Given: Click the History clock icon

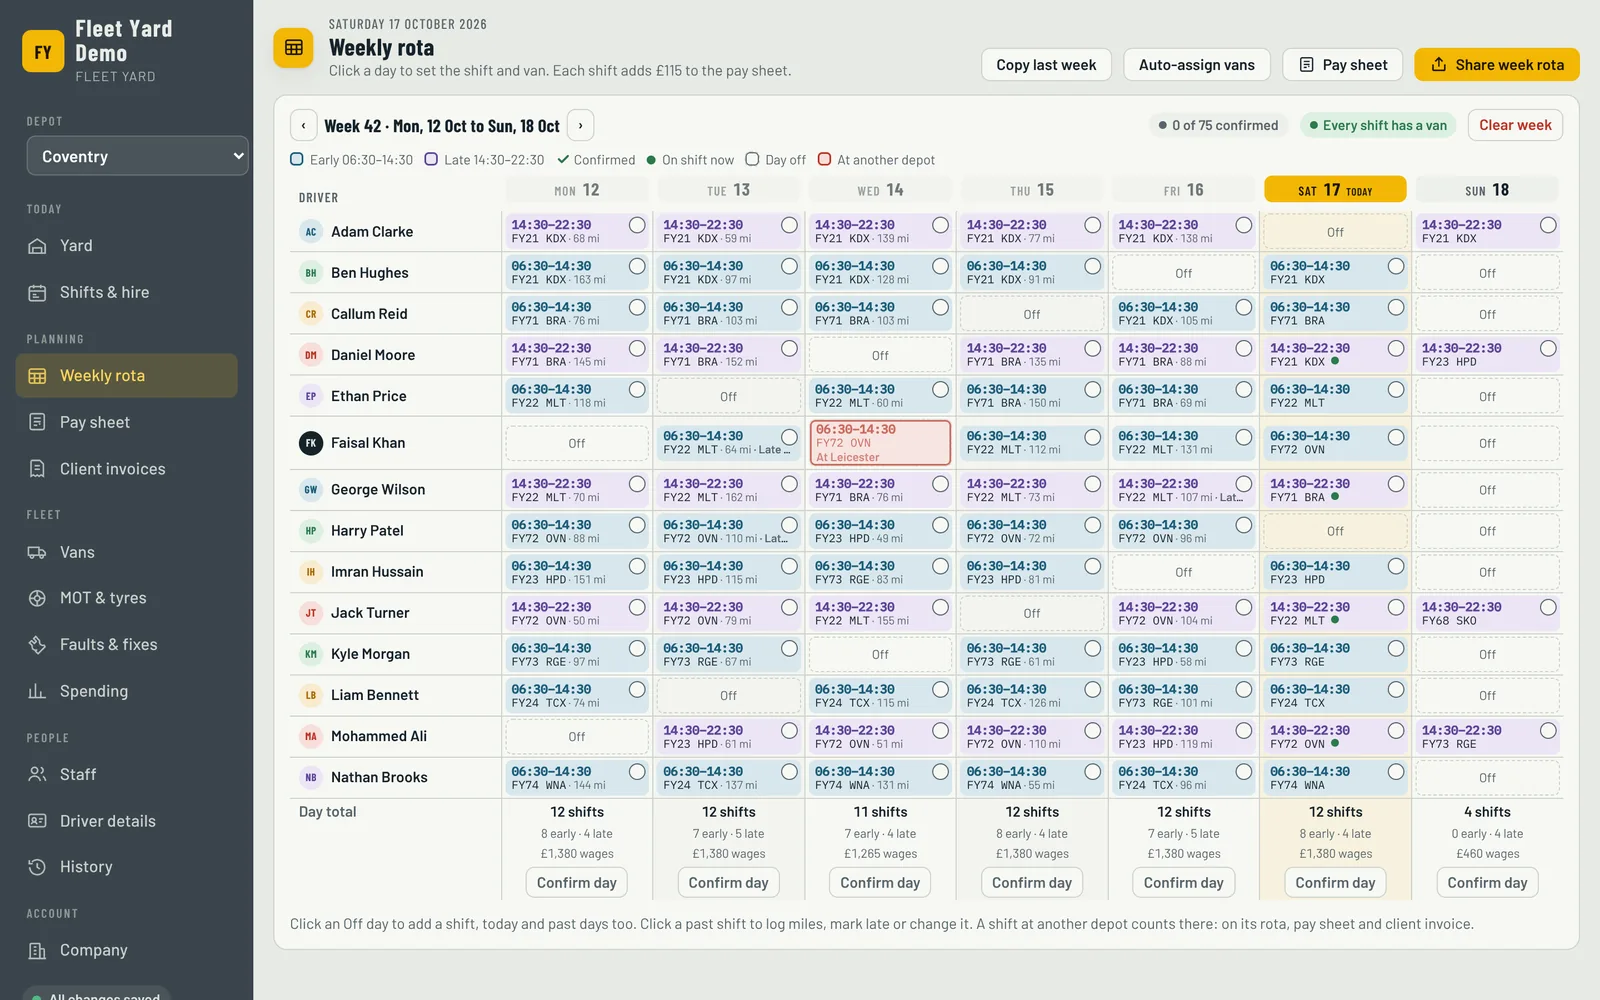Looking at the screenshot, I should (x=37, y=867).
